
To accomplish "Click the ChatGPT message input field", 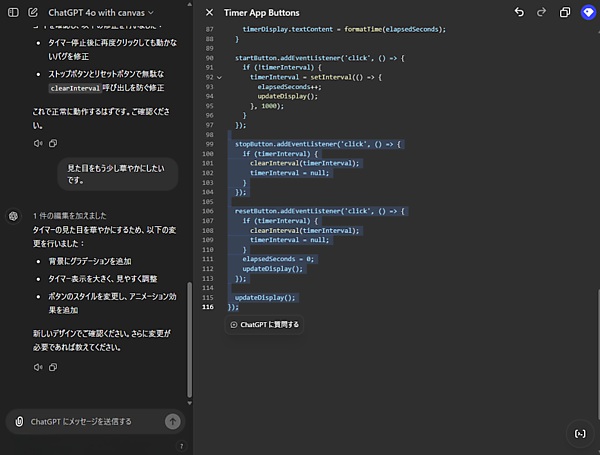I will [95, 421].
